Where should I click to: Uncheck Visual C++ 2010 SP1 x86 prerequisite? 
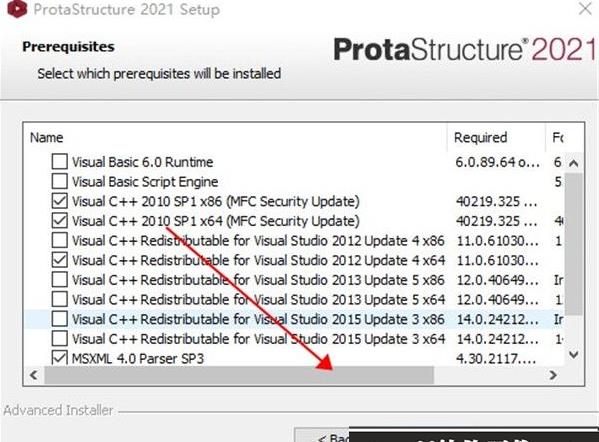60,201
